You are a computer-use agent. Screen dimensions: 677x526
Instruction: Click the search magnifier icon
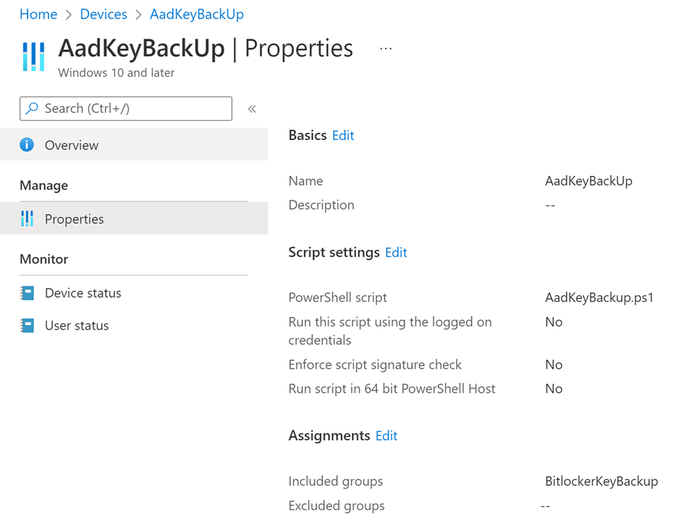tap(32, 108)
